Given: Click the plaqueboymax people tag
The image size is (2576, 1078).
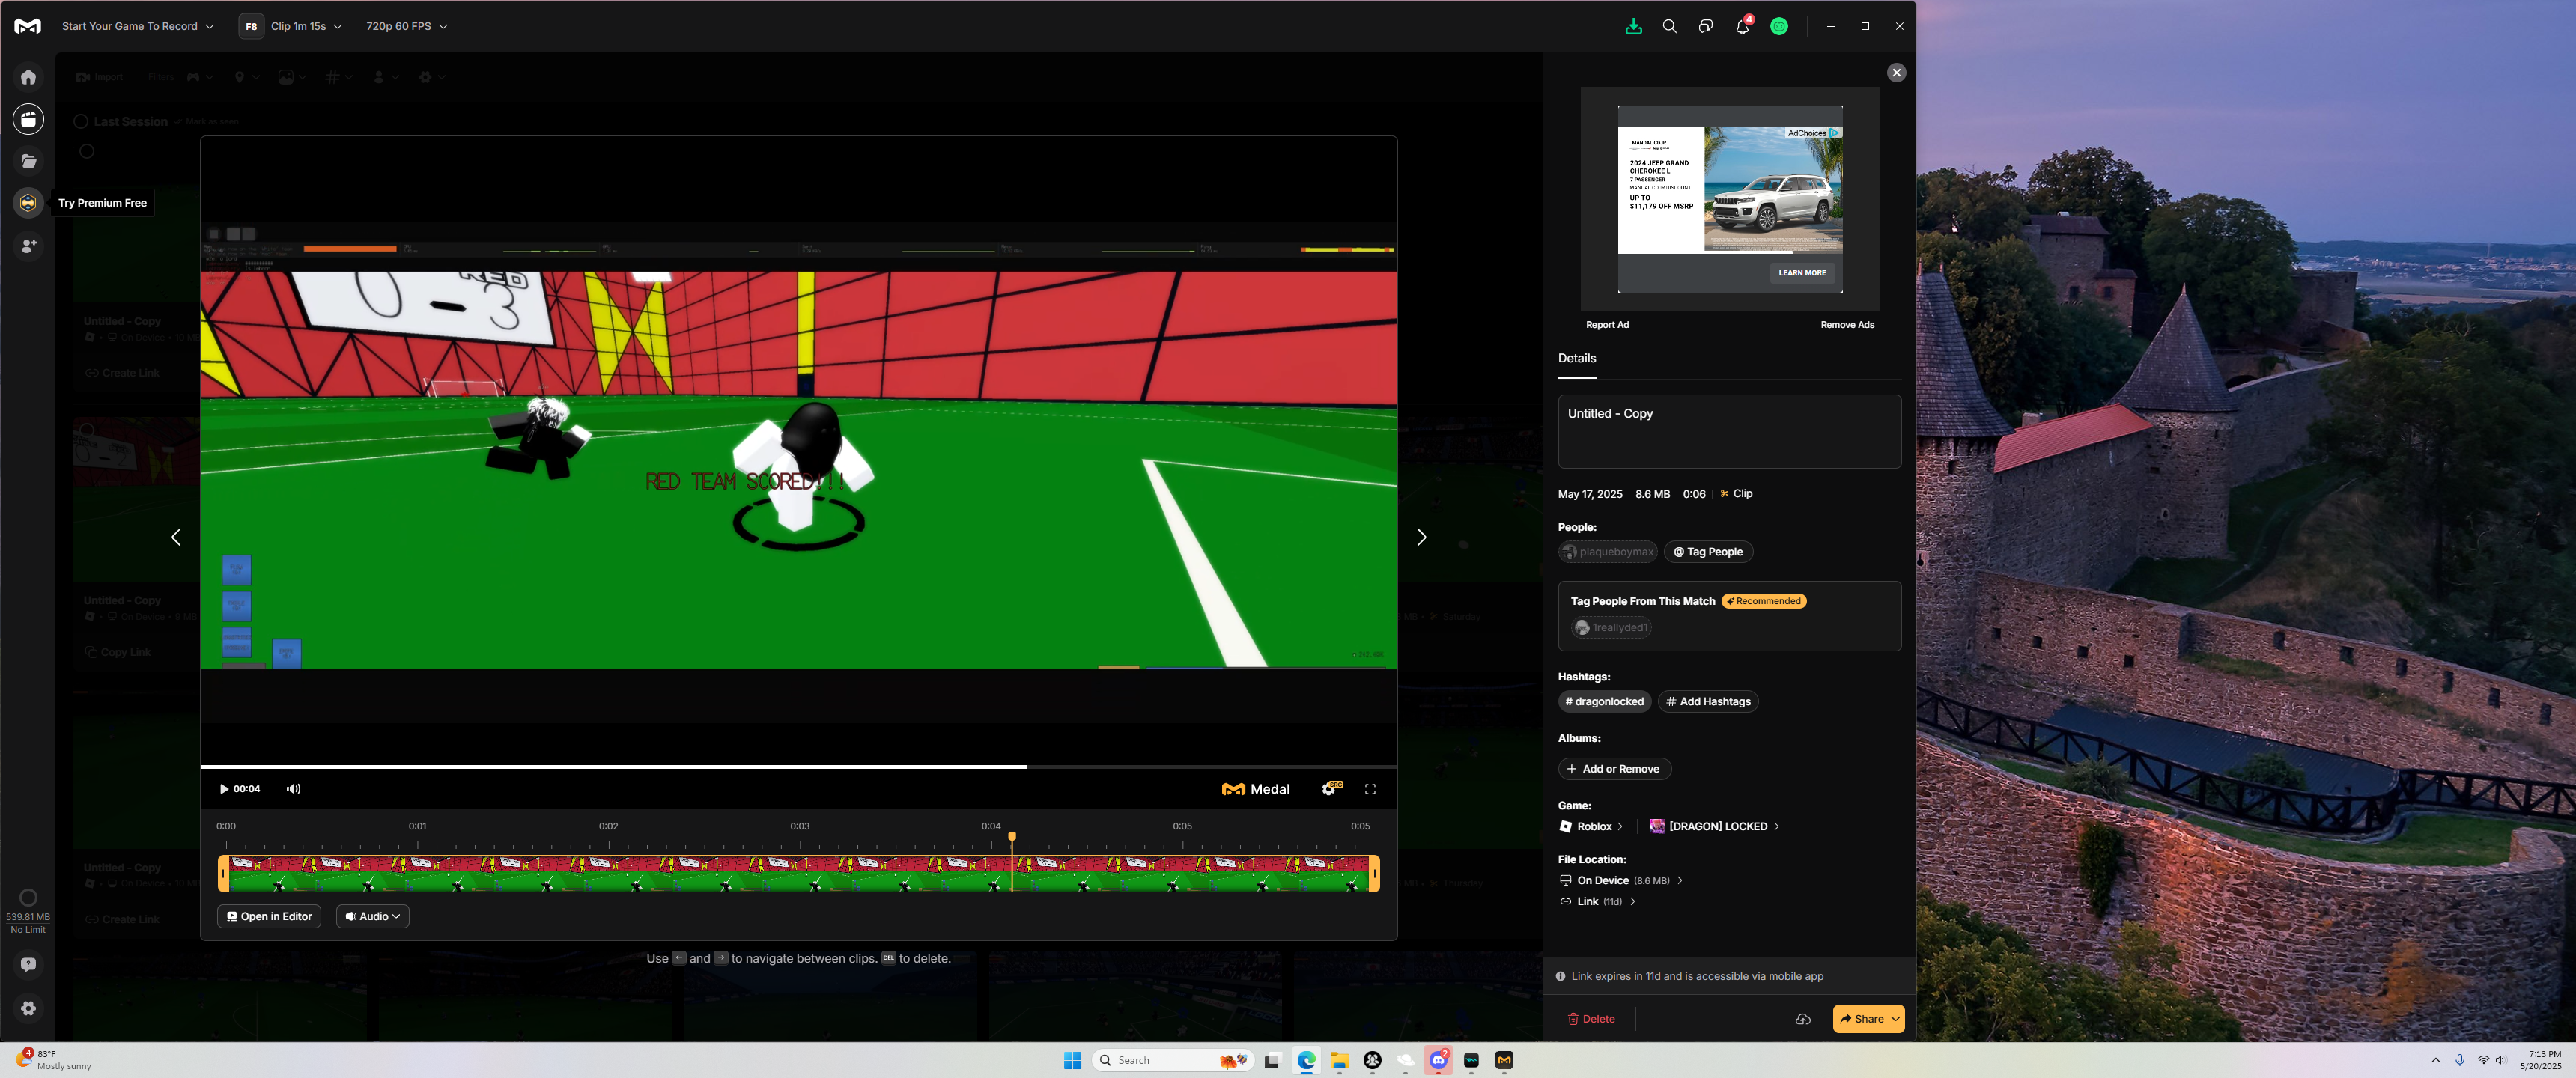Looking at the screenshot, I should [1608, 552].
